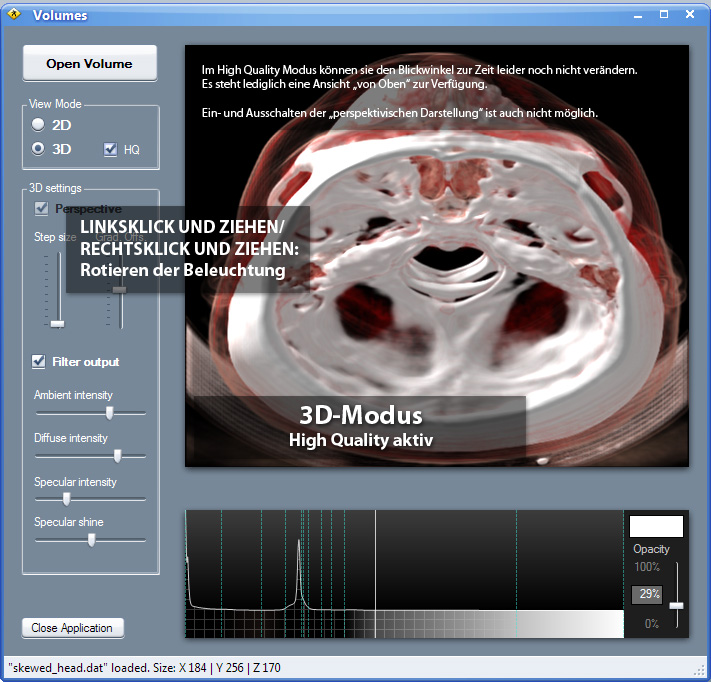Screen dimensions: 711x682
Task: Click the Specular intensity slider thumb
Action: pos(67,499)
